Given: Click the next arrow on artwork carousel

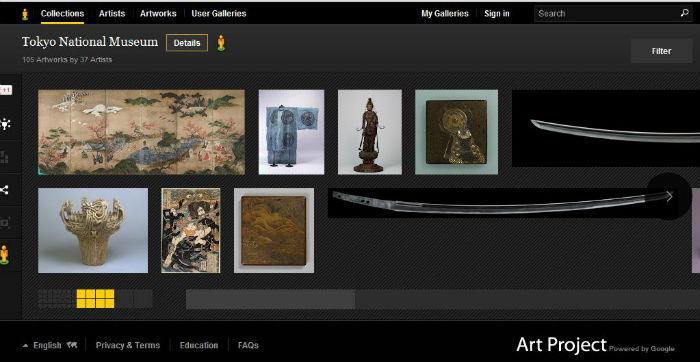Looking at the screenshot, I should 669,196.
